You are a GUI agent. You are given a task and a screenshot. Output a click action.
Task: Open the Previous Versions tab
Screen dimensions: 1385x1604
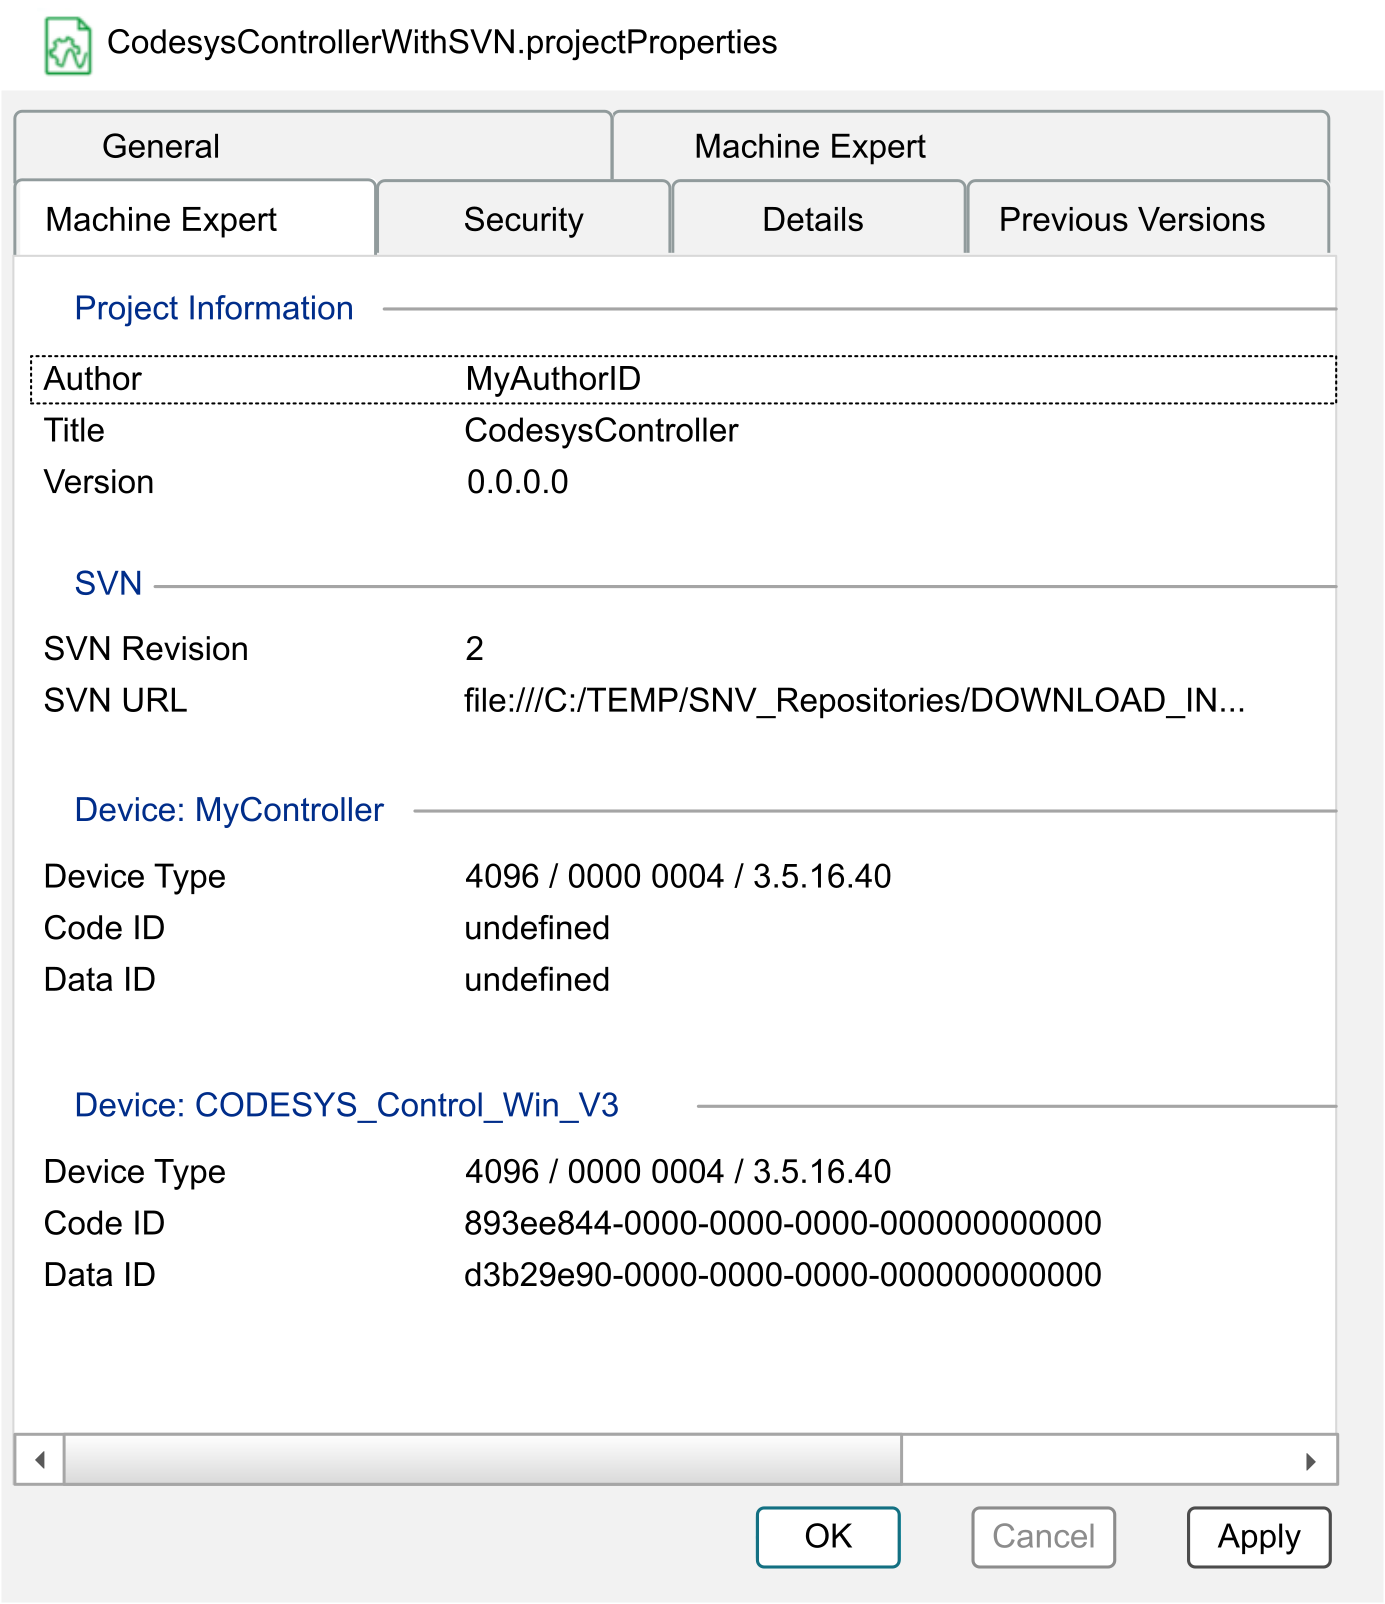click(x=1148, y=219)
